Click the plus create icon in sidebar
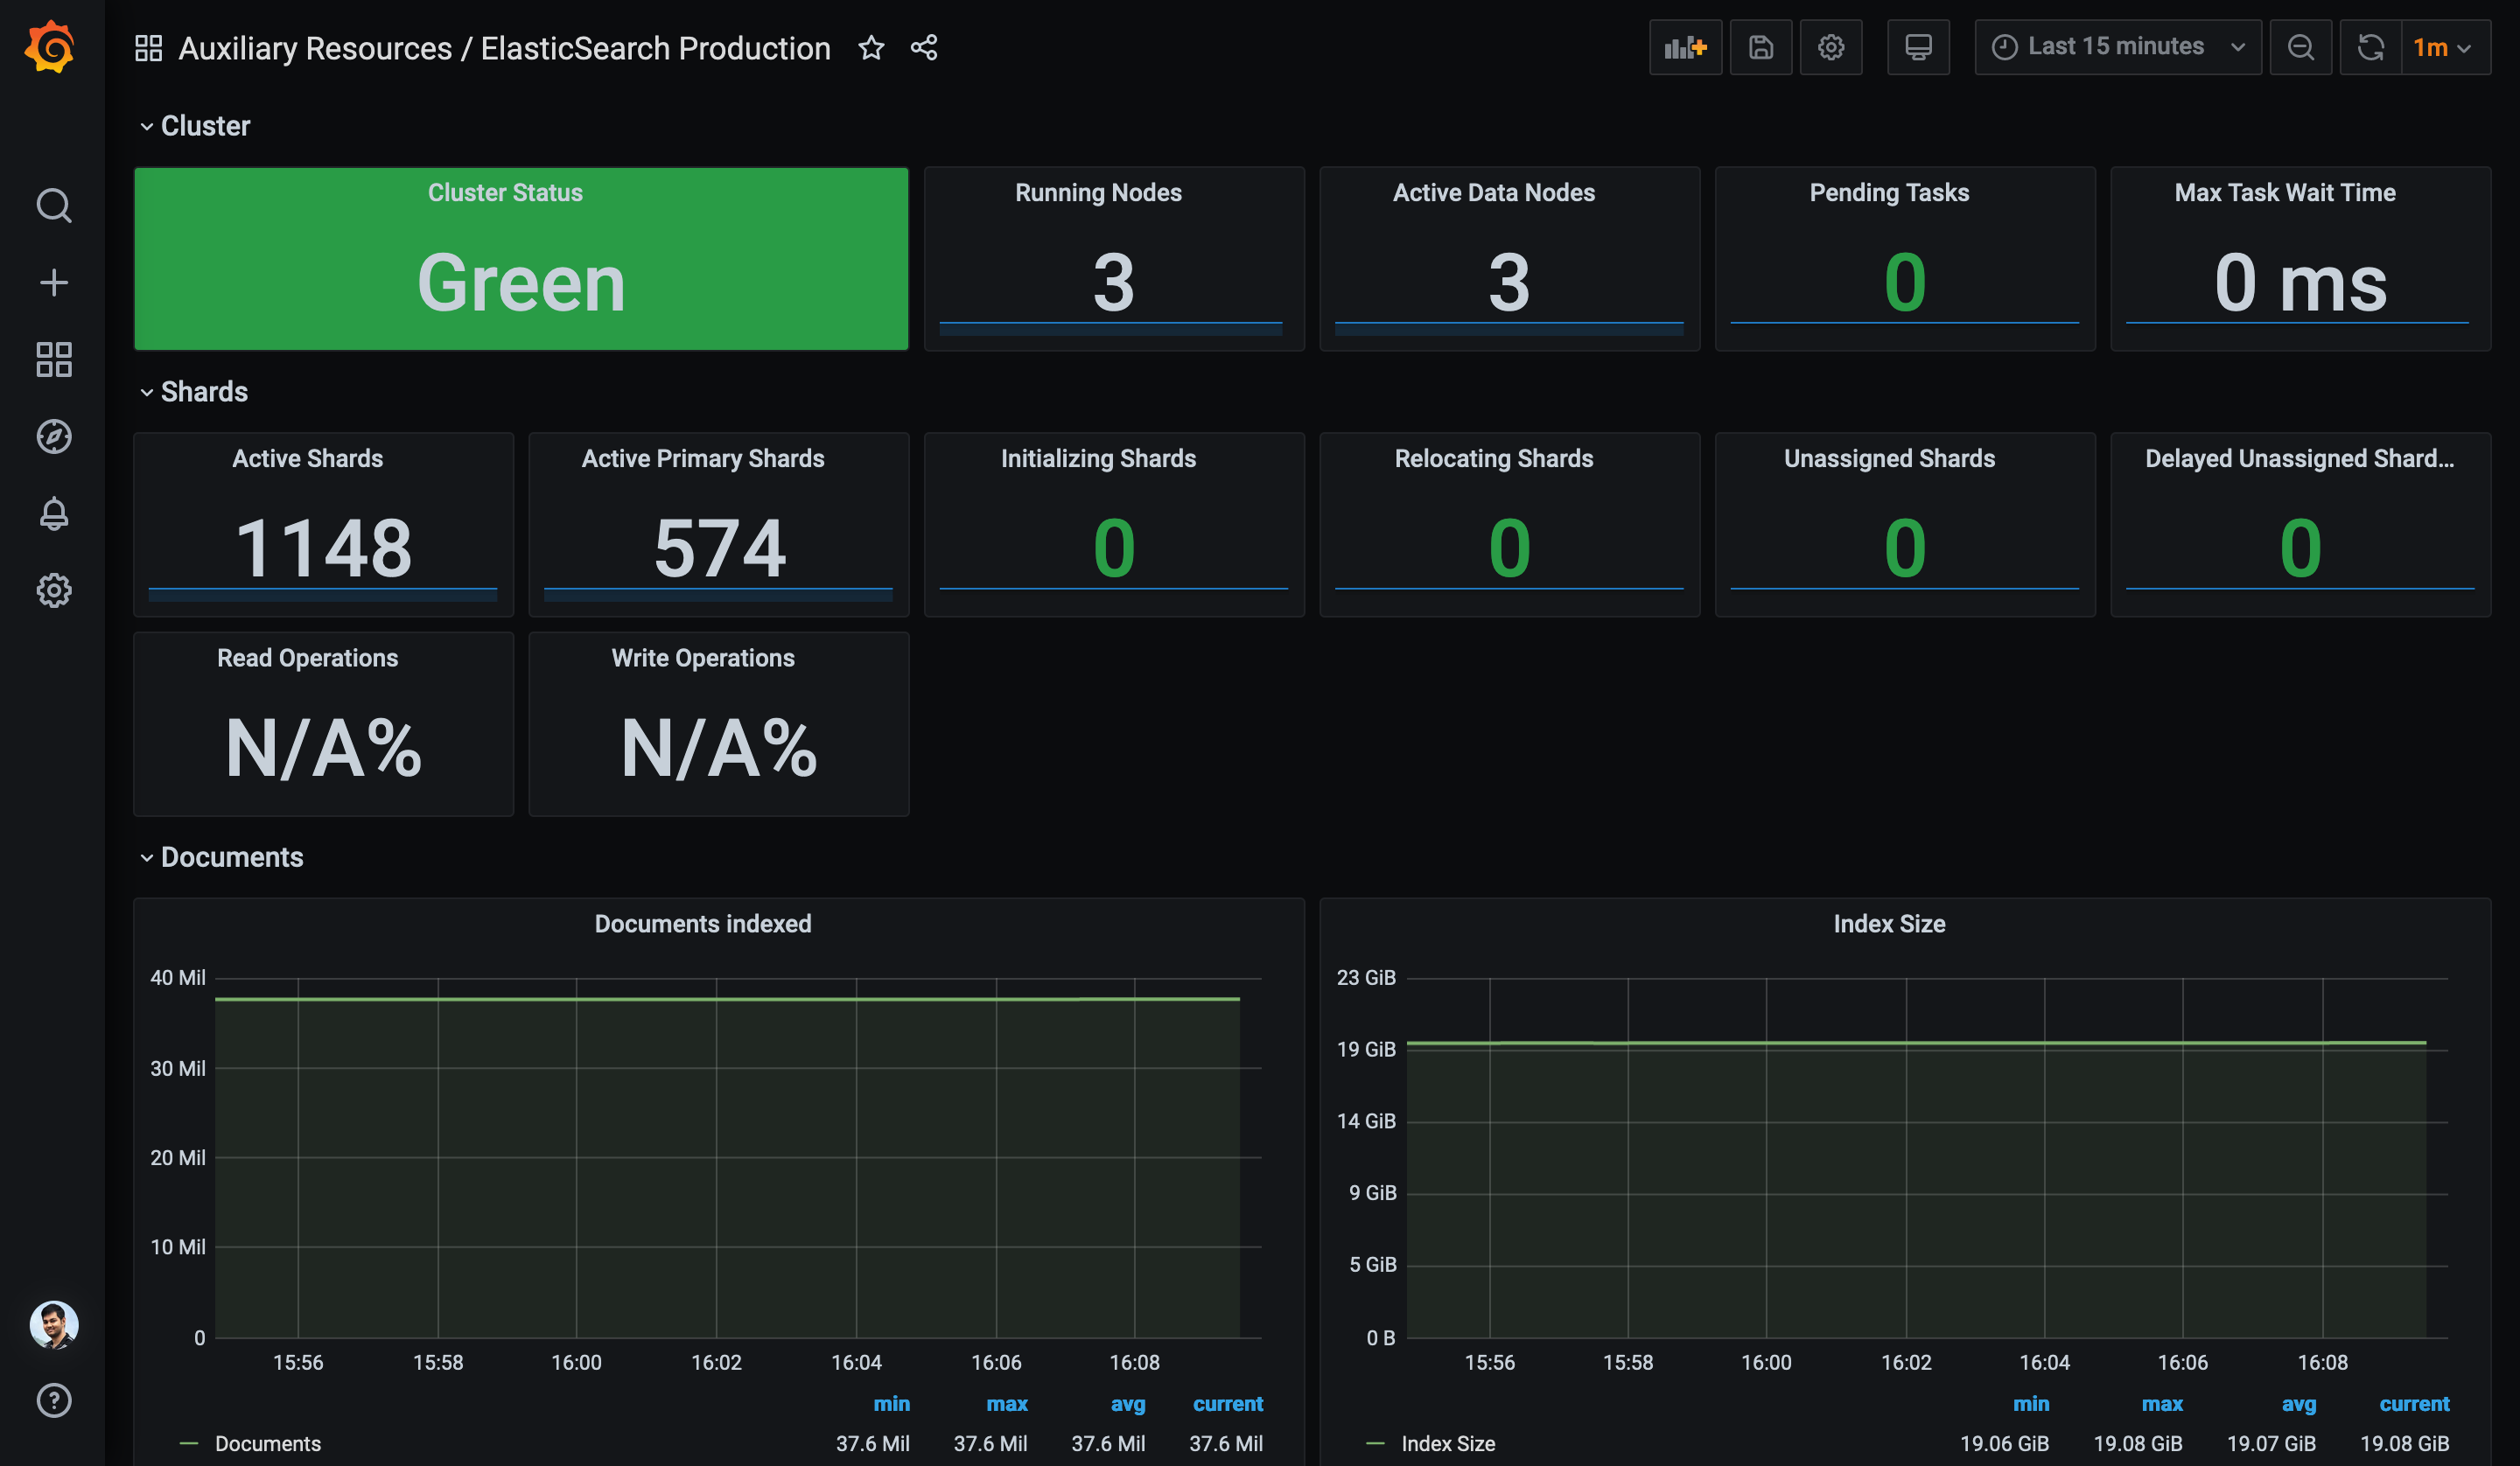The image size is (2520, 1466). pyautogui.click(x=54, y=283)
